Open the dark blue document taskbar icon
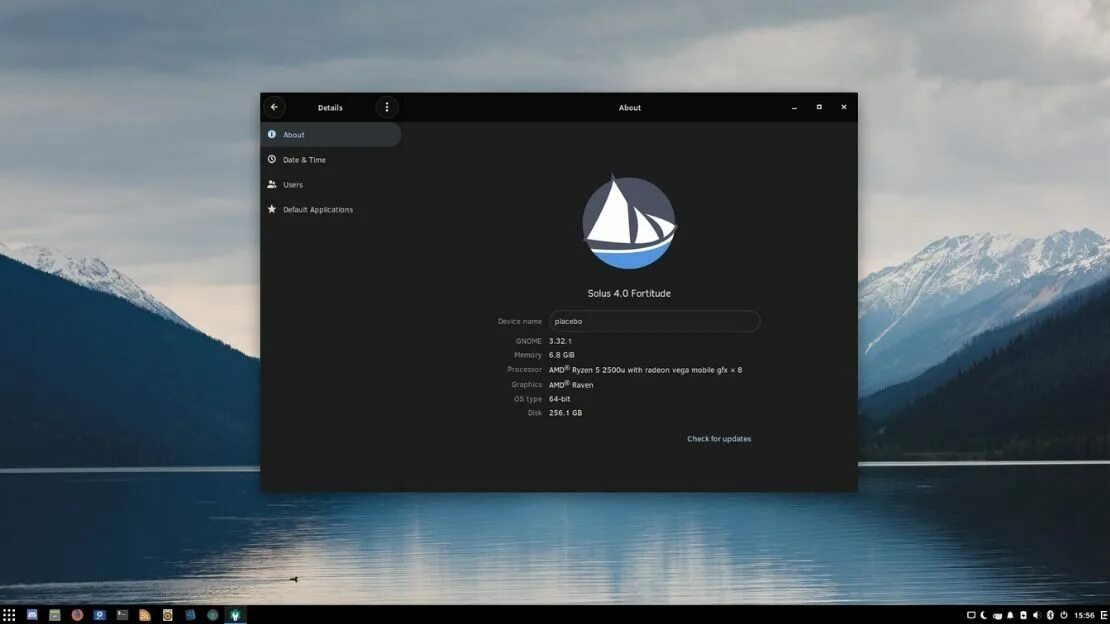The width and height of the screenshot is (1110, 624). click(190, 615)
